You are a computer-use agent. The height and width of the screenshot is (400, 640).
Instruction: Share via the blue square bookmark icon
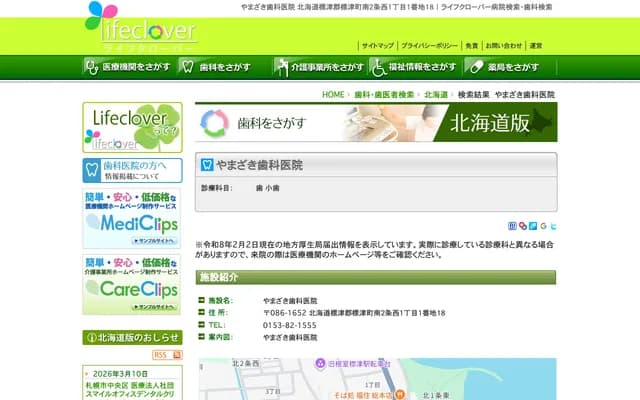coord(533,226)
